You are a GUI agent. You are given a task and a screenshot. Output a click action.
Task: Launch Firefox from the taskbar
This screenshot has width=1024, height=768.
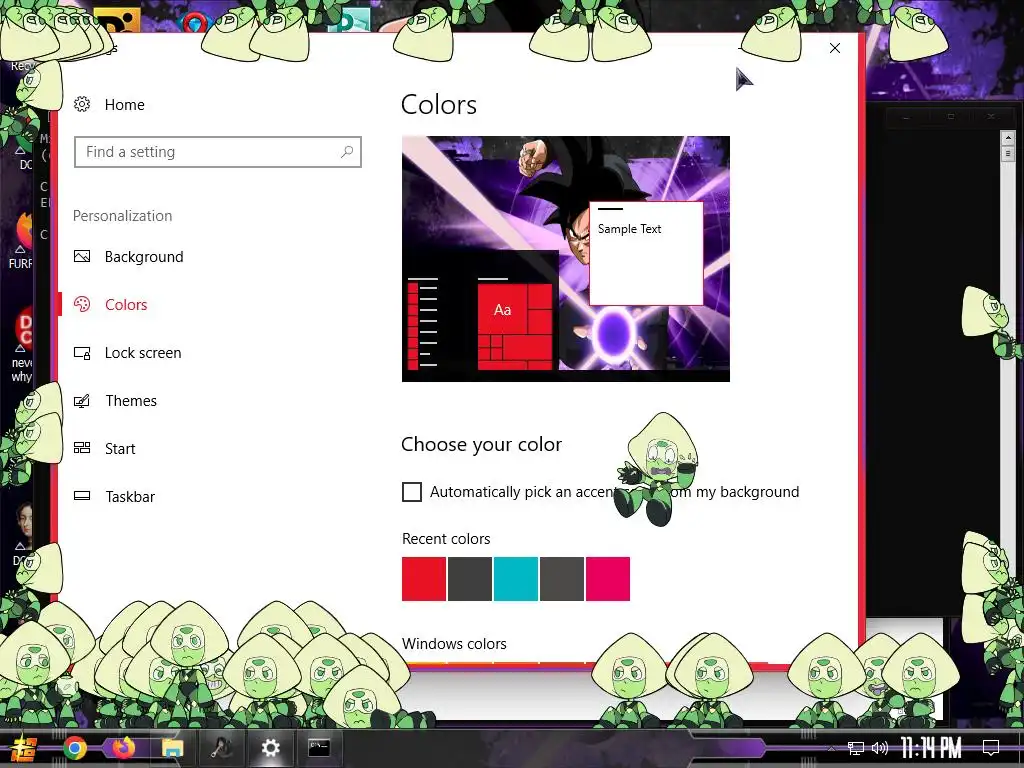point(123,747)
